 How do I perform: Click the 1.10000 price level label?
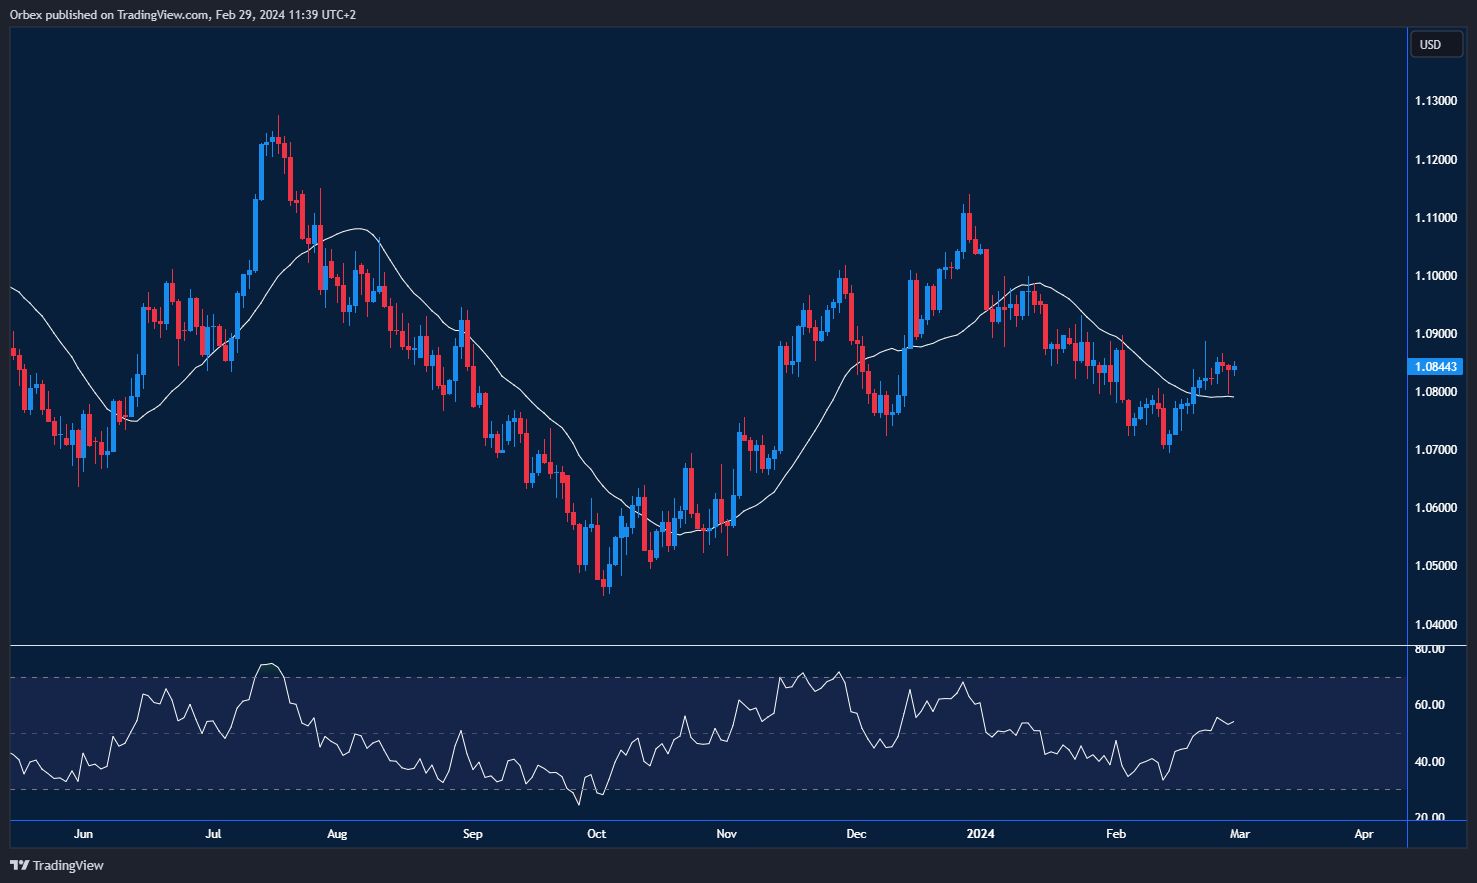click(x=1435, y=276)
